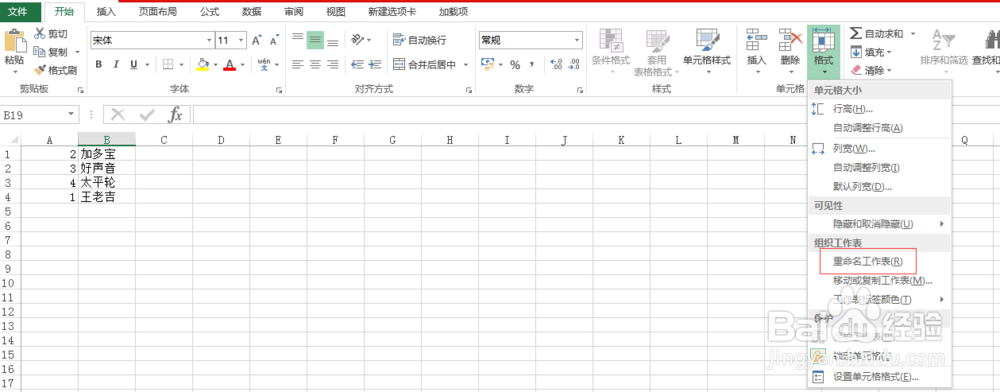1000x392 pixels.
Task: Select column header B
Action: coord(107,140)
